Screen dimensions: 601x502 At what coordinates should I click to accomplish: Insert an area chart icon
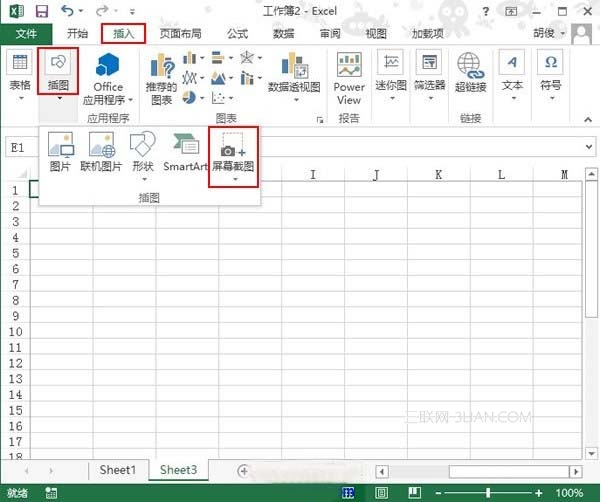click(x=218, y=78)
